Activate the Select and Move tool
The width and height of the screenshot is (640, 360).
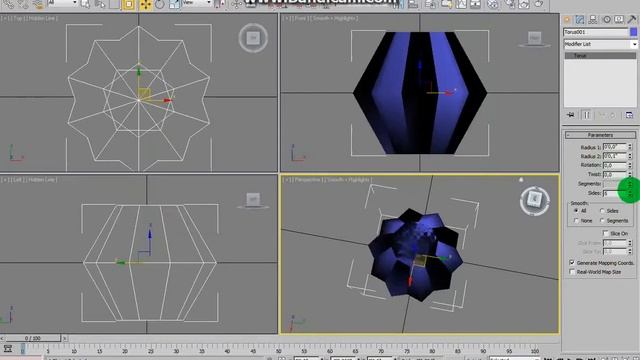point(145,4)
